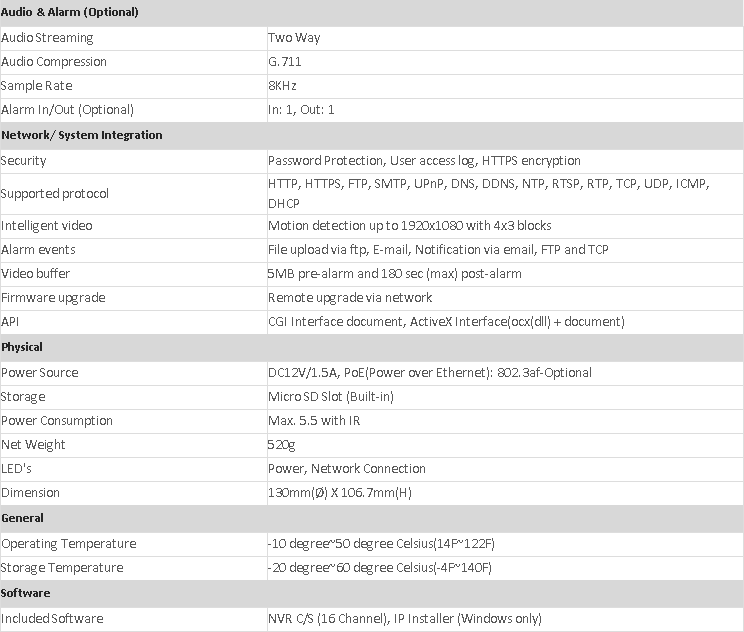Click the Physical section header
Viewport: 744px width, 632px height.
22,347
